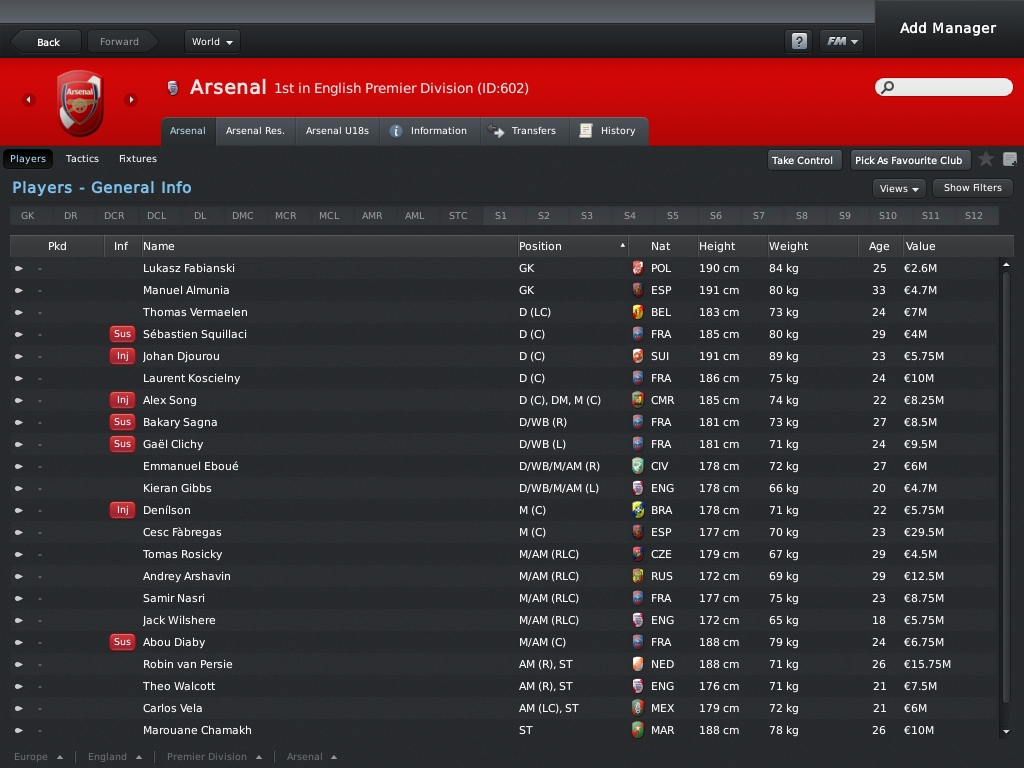Image resolution: width=1024 pixels, height=768 pixels.
Task: Click the next club arrow beside the crest
Action: 131,100
